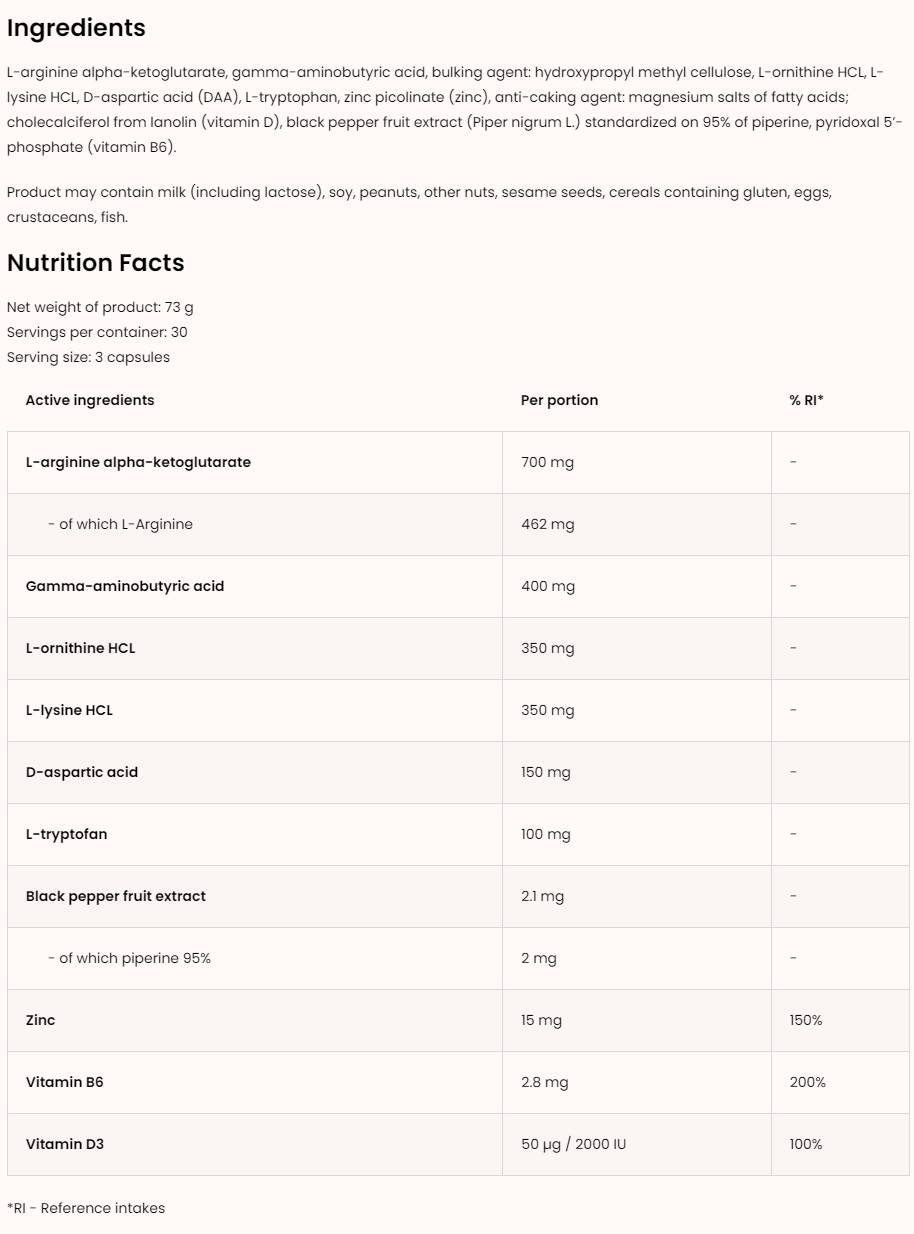The width and height of the screenshot is (914, 1234).
Task: Click the L-arginine alpha-ketoglutarate row label
Action: (138, 462)
